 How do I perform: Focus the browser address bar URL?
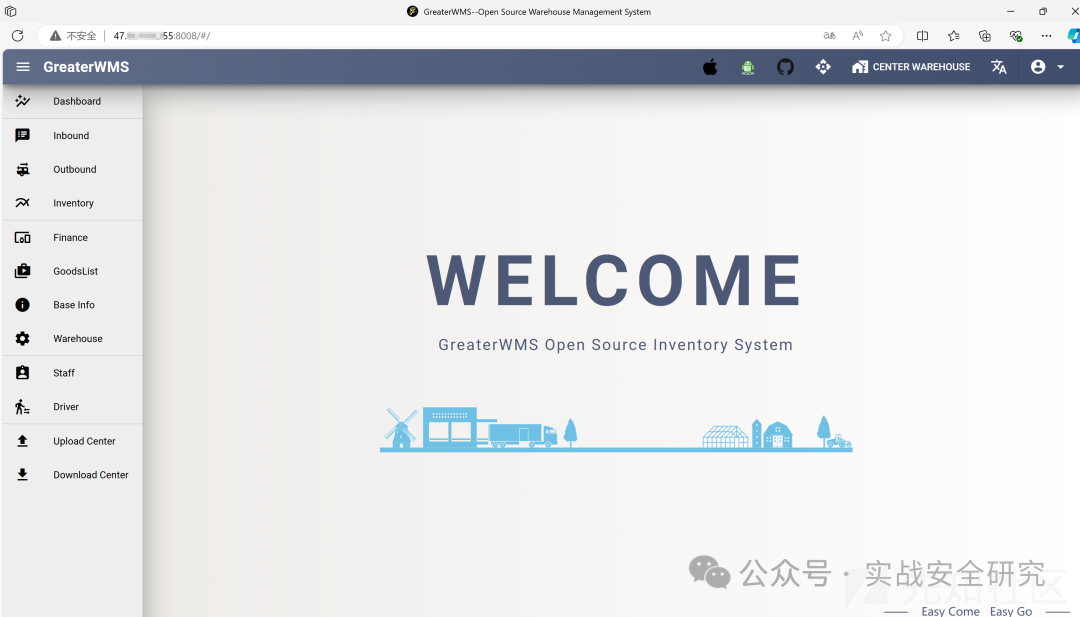(x=162, y=36)
